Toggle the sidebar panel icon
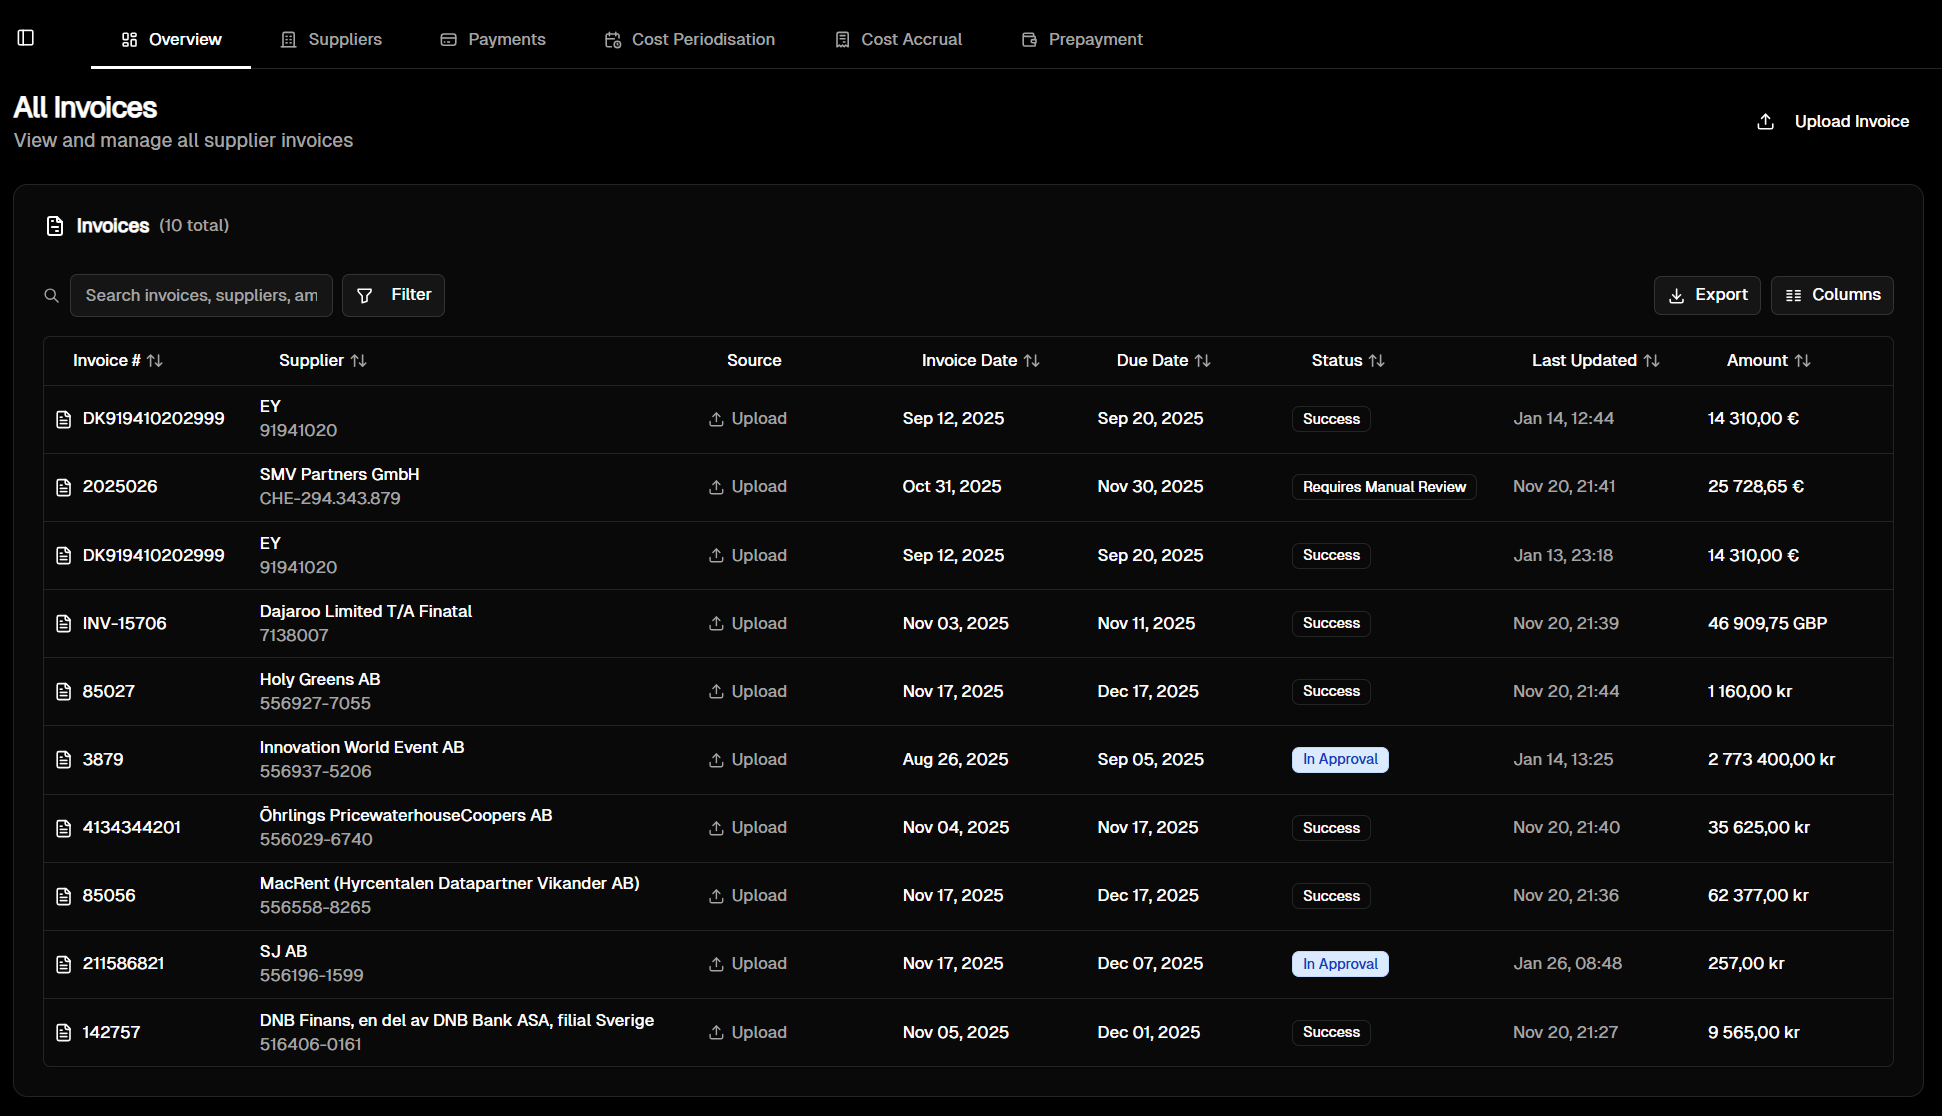Image resolution: width=1942 pixels, height=1116 pixels. 26,38
